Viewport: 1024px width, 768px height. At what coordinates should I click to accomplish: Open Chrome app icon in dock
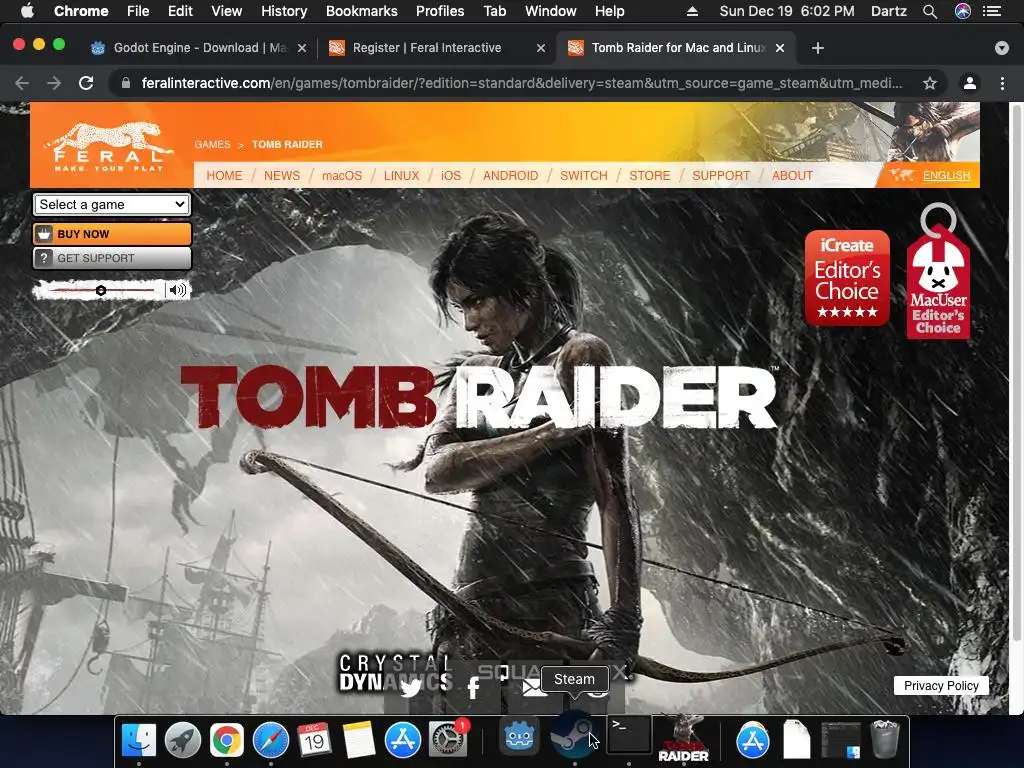(x=227, y=740)
